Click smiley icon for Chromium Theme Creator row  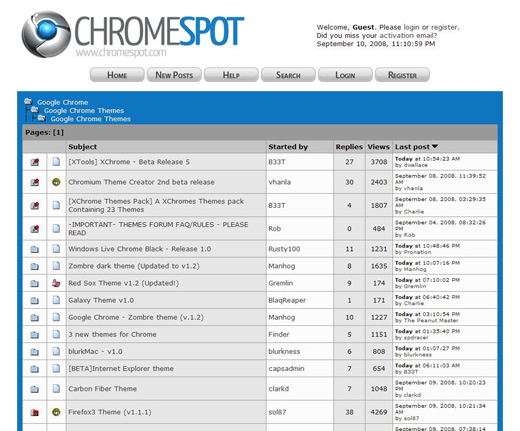pyautogui.click(x=56, y=182)
